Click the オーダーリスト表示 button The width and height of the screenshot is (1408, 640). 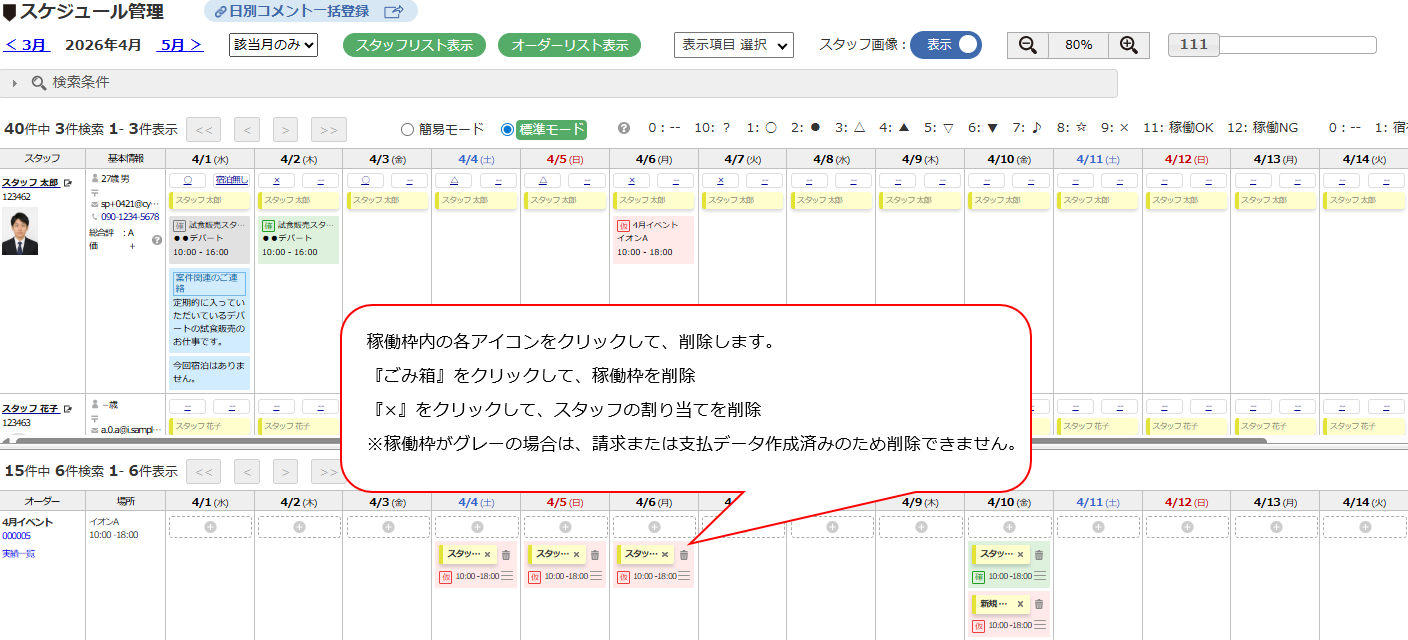click(569, 46)
